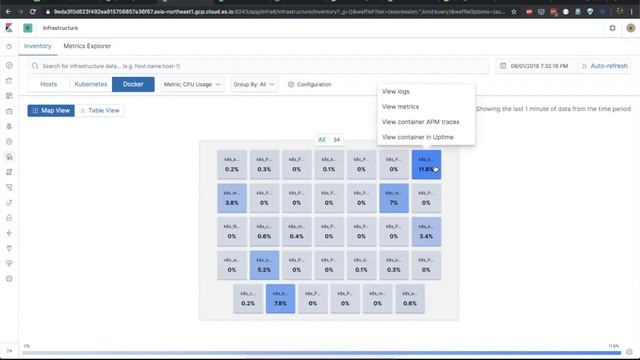Screen dimensions: 640x360
Task: Open the Kibana home logo
Action: 9,28
